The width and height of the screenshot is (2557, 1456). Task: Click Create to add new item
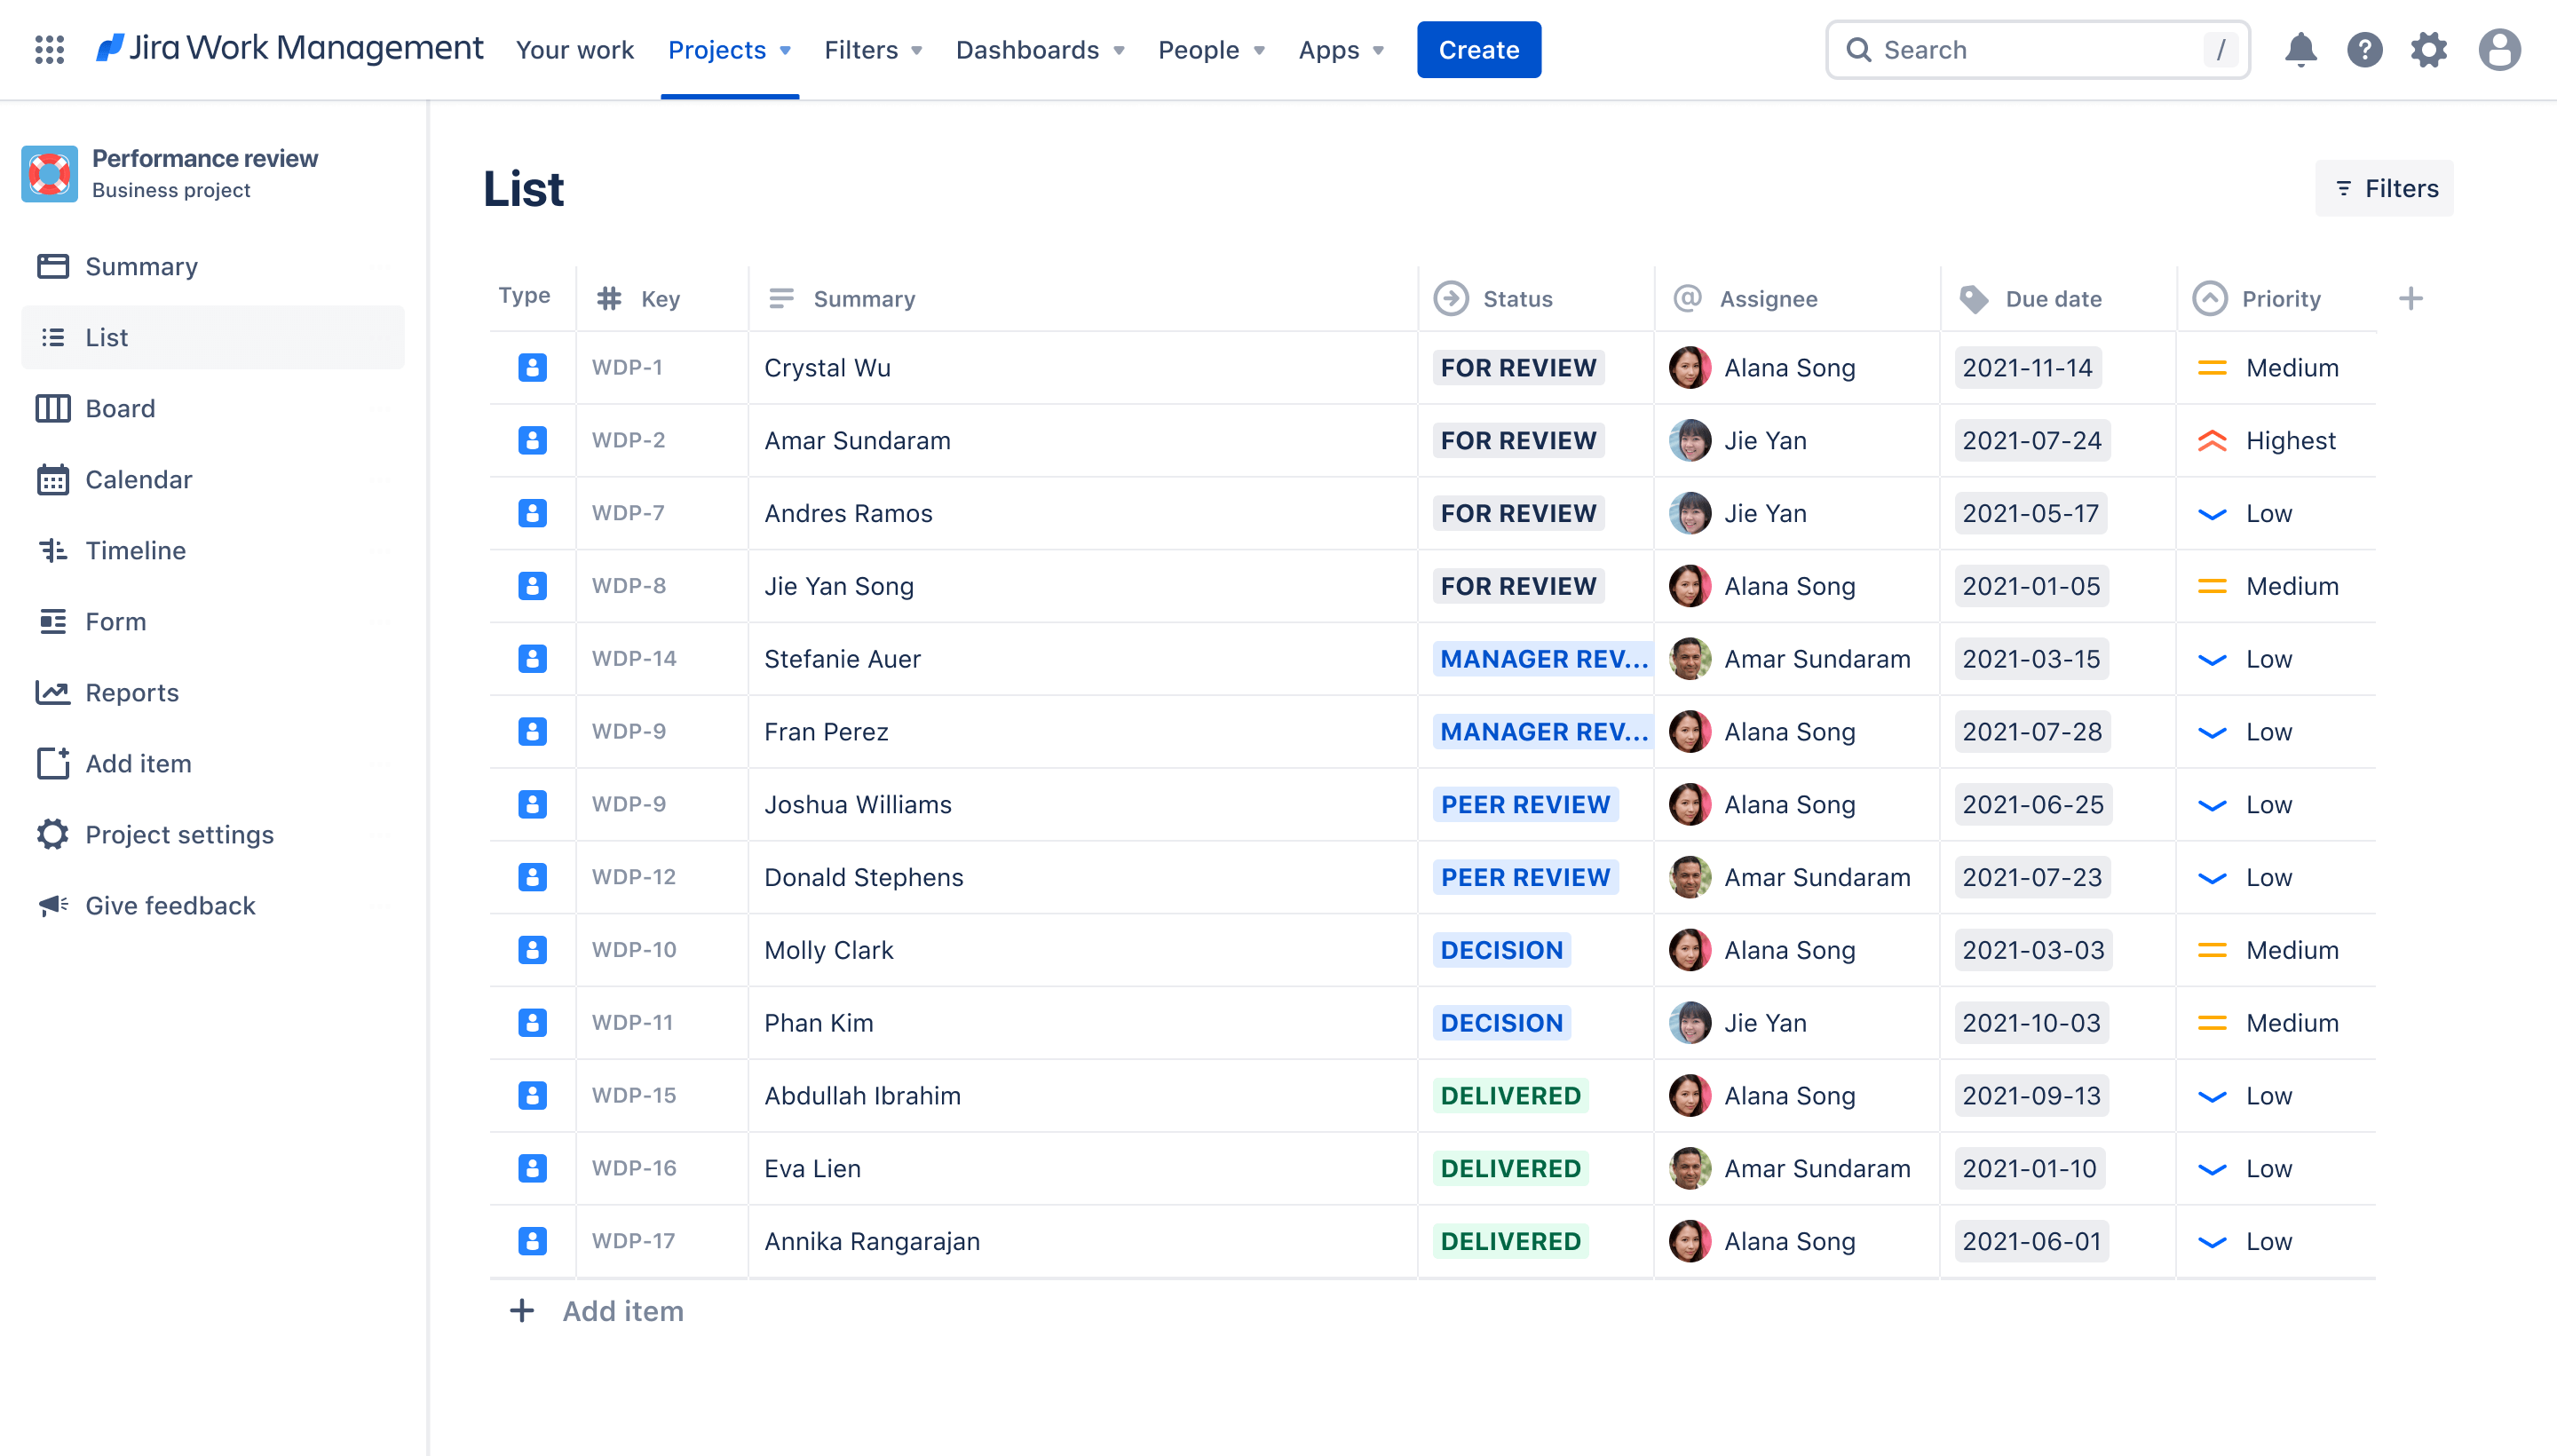[1478, 49]
